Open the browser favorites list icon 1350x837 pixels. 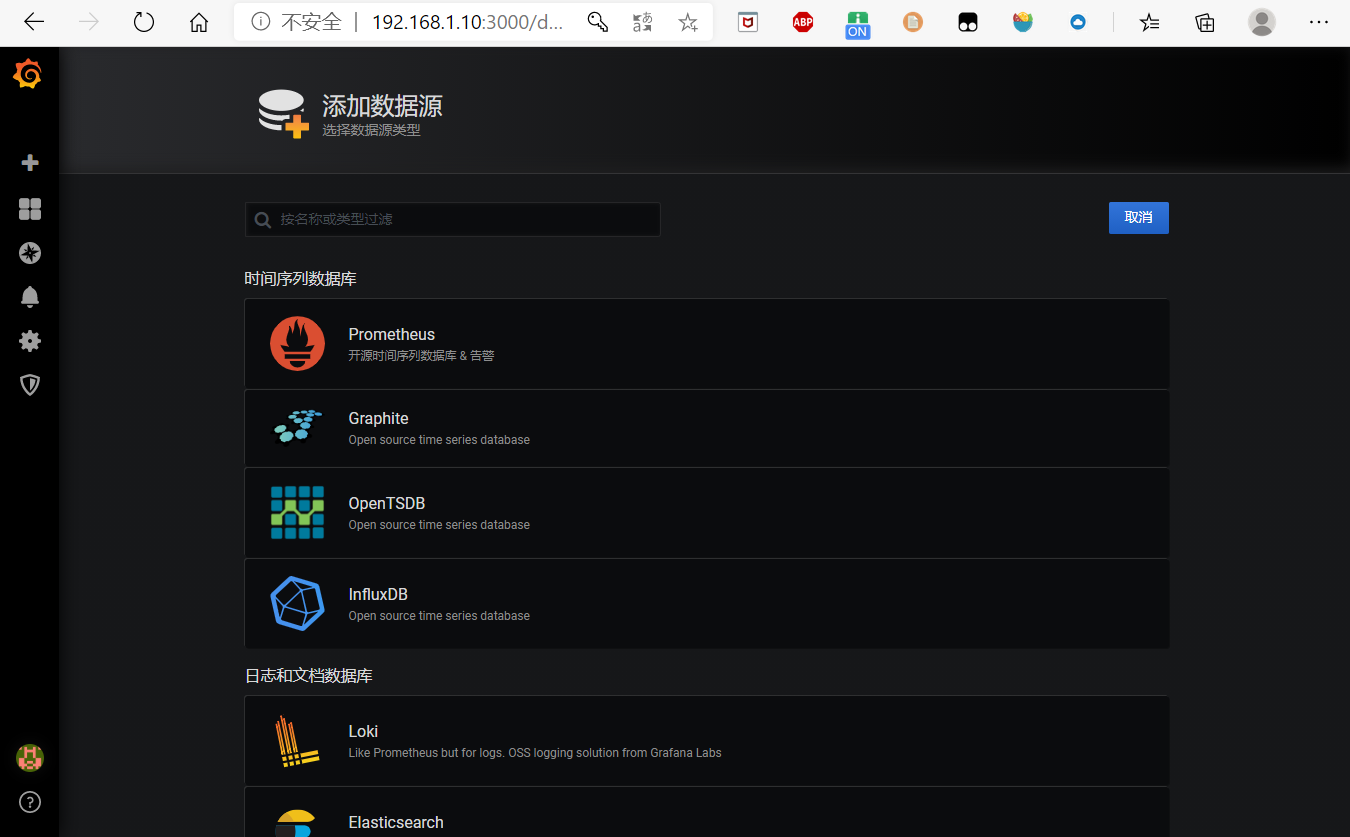click(1150, 22)
